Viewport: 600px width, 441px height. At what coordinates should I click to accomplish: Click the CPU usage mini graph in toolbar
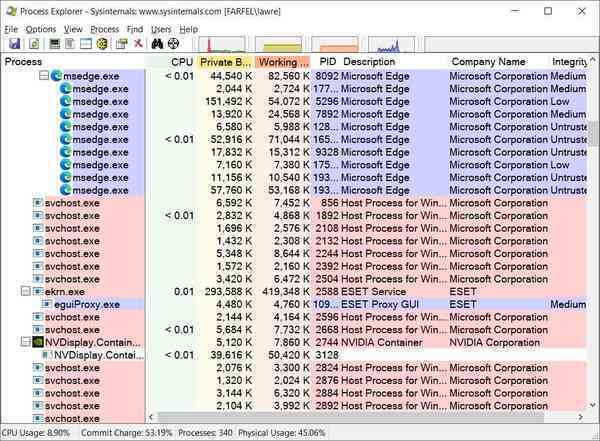tap(224, 46)
